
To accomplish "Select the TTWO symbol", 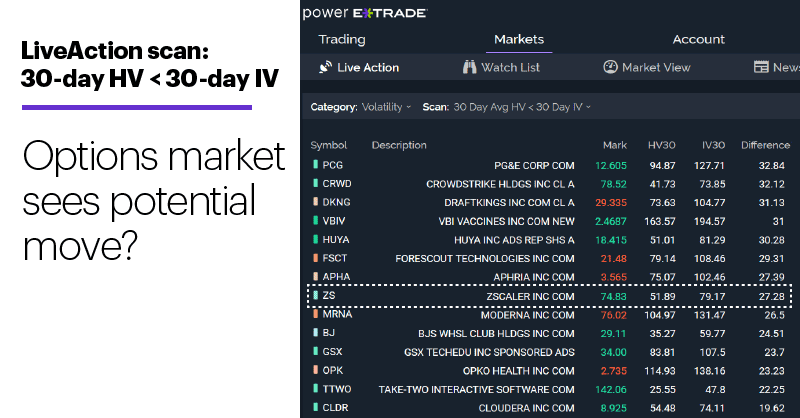I will click(337, 389).
